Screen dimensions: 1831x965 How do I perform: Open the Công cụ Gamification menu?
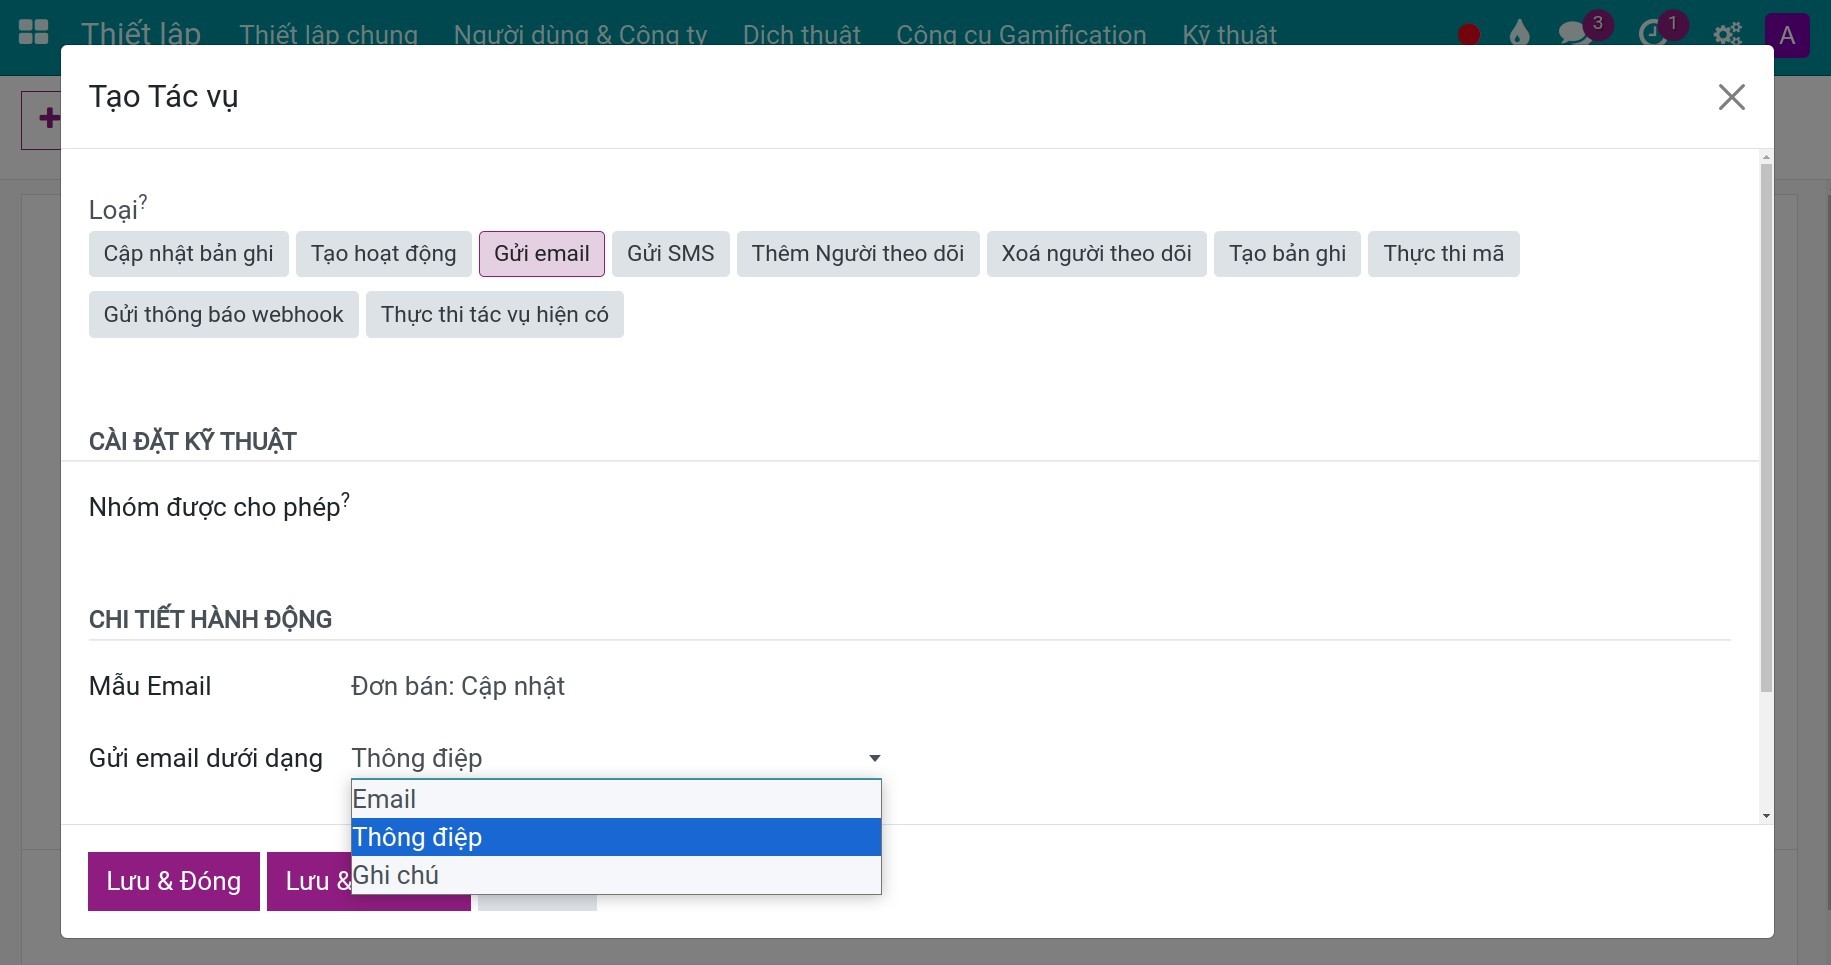1021,35
